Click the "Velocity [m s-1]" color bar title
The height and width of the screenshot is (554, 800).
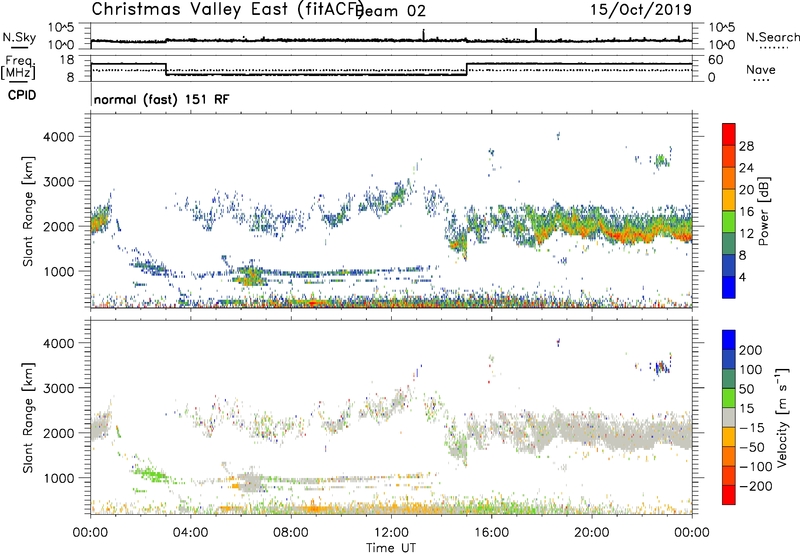tap(782, 417)
